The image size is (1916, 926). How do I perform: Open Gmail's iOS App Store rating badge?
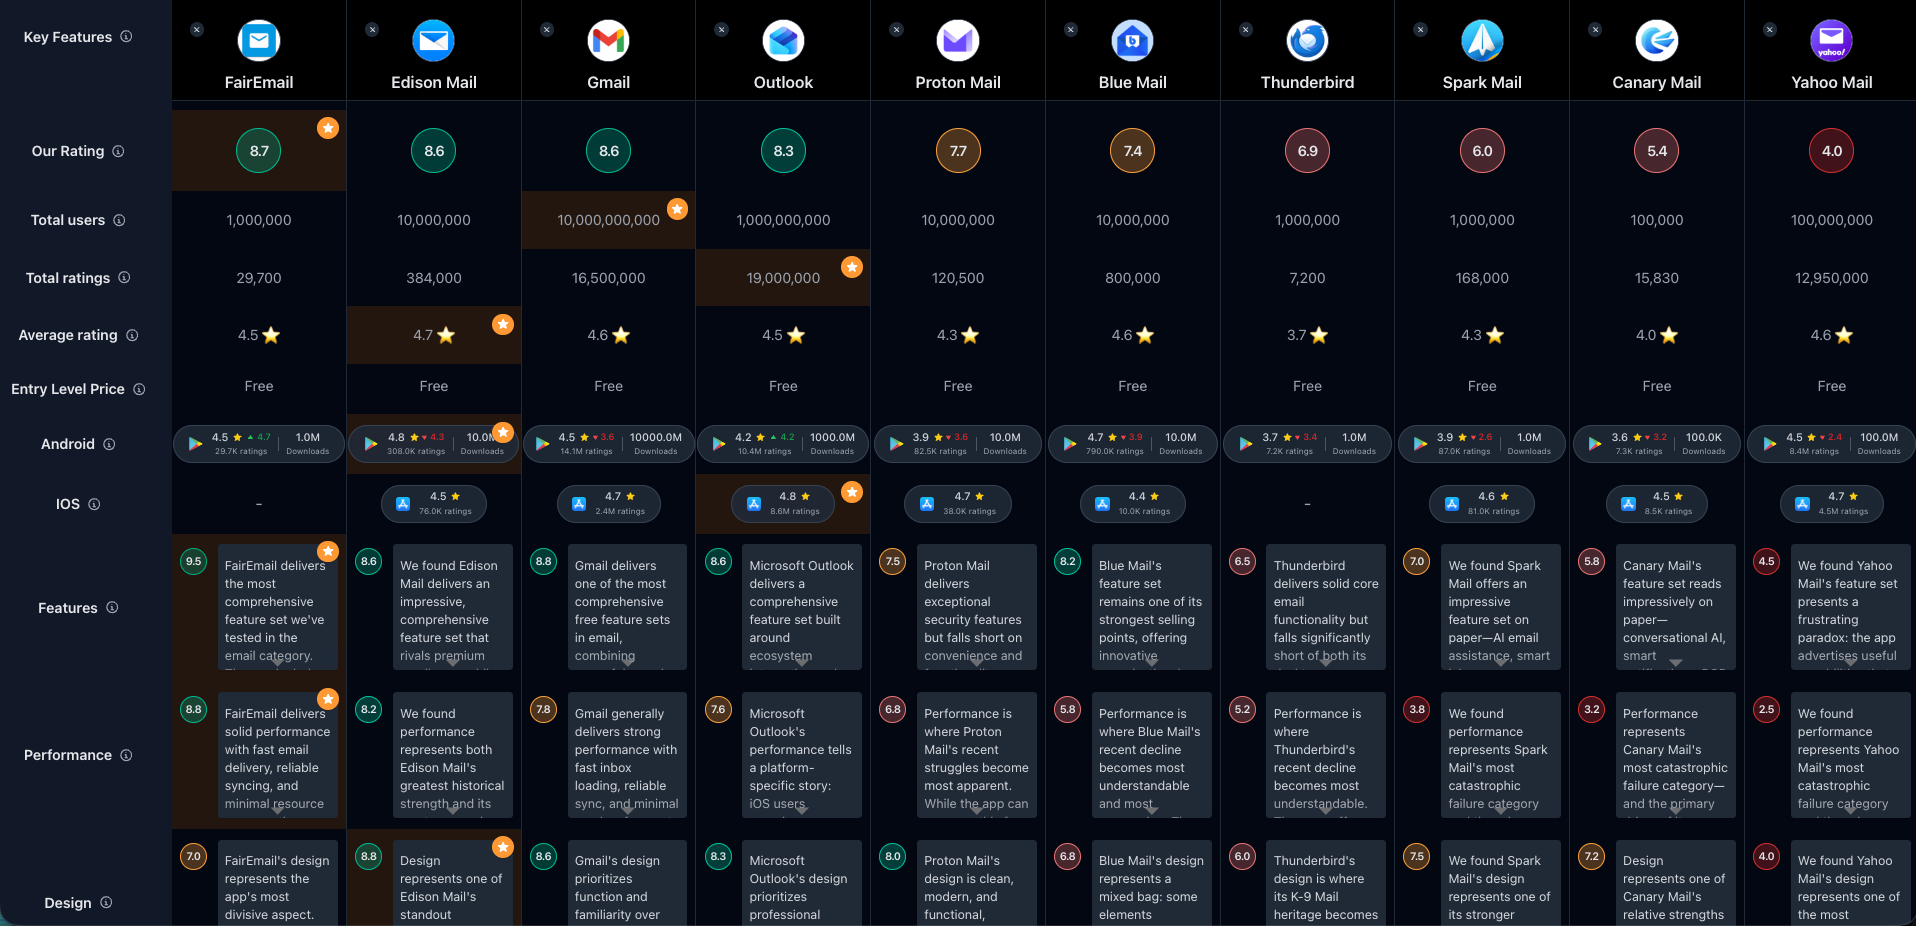(x=608, y=504)
